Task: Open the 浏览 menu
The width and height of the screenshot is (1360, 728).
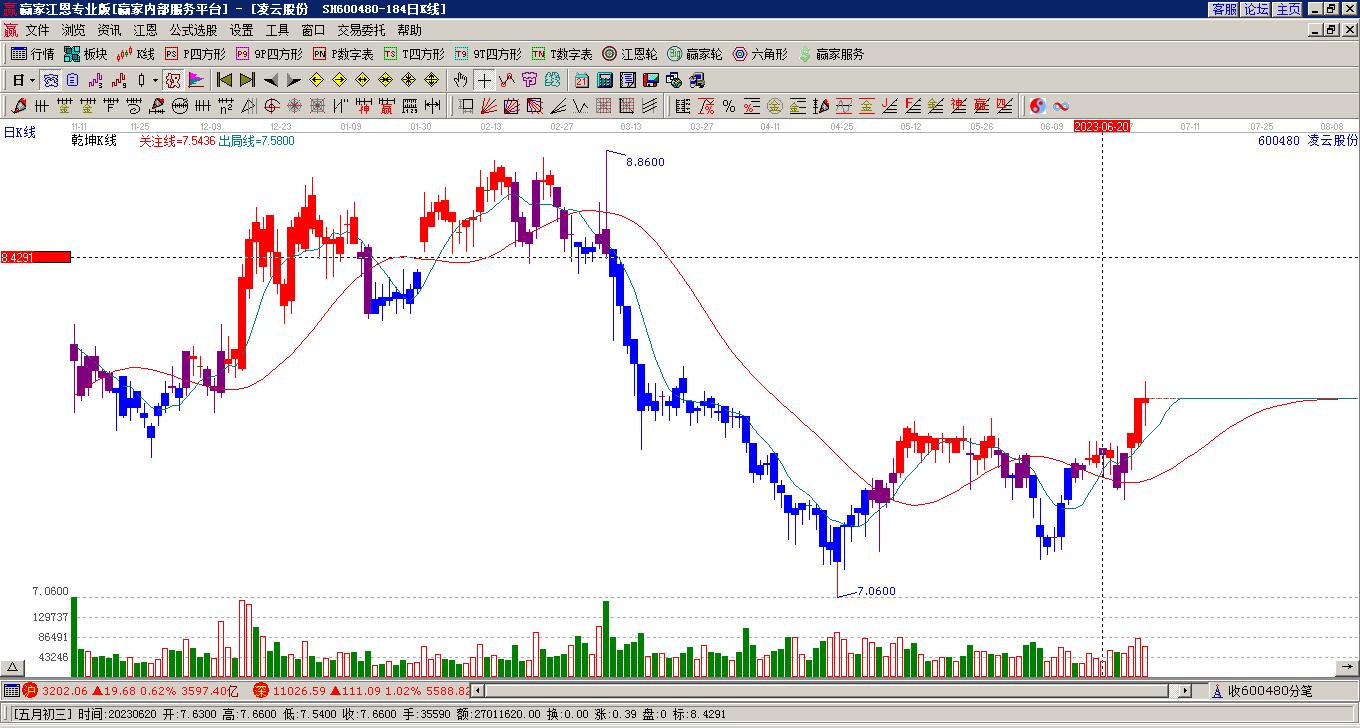Action: (x=73, y=31)
